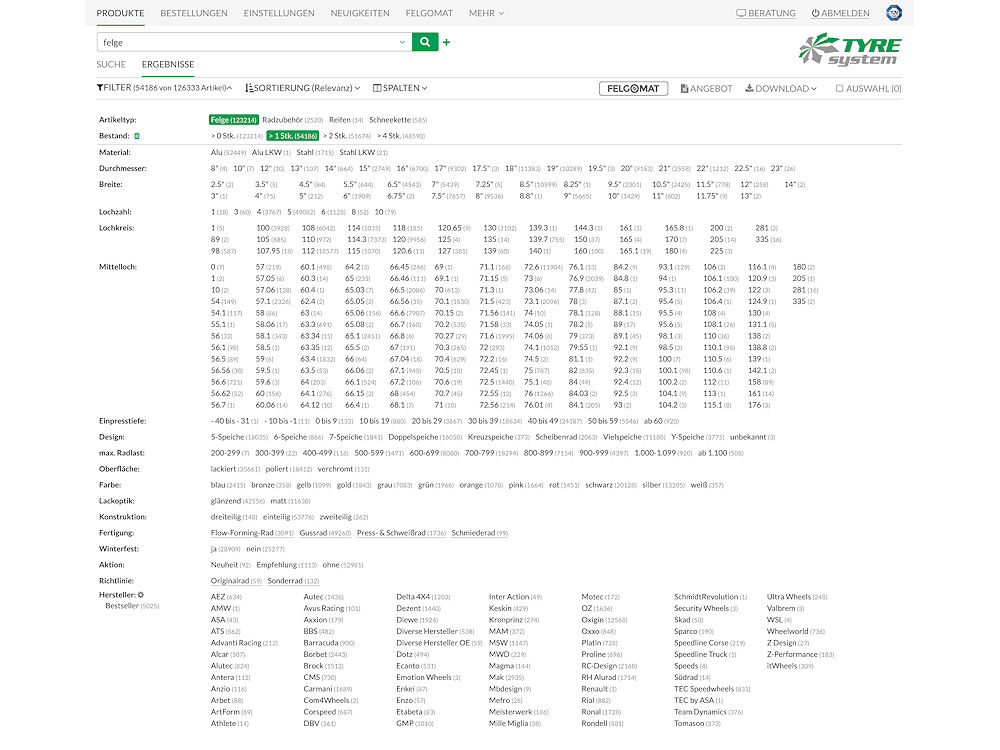Click the green trash icon next to Bestand
This screenshot has width=1000, height=750.
136,136
